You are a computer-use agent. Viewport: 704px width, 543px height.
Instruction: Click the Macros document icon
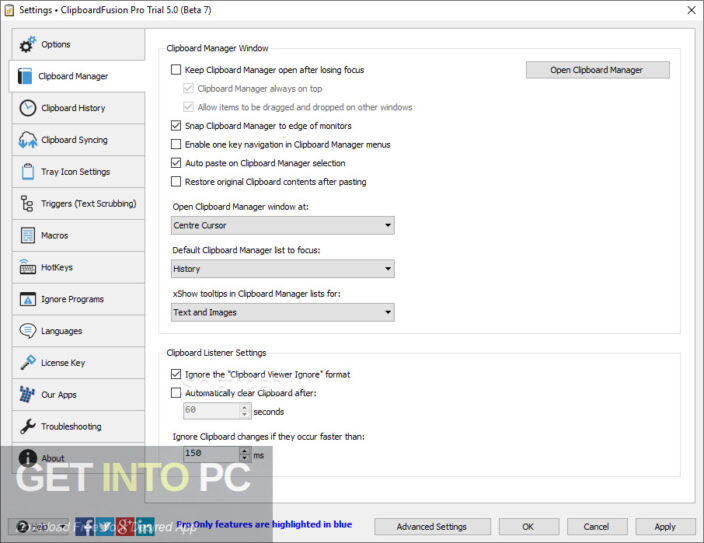pos(27,235)
